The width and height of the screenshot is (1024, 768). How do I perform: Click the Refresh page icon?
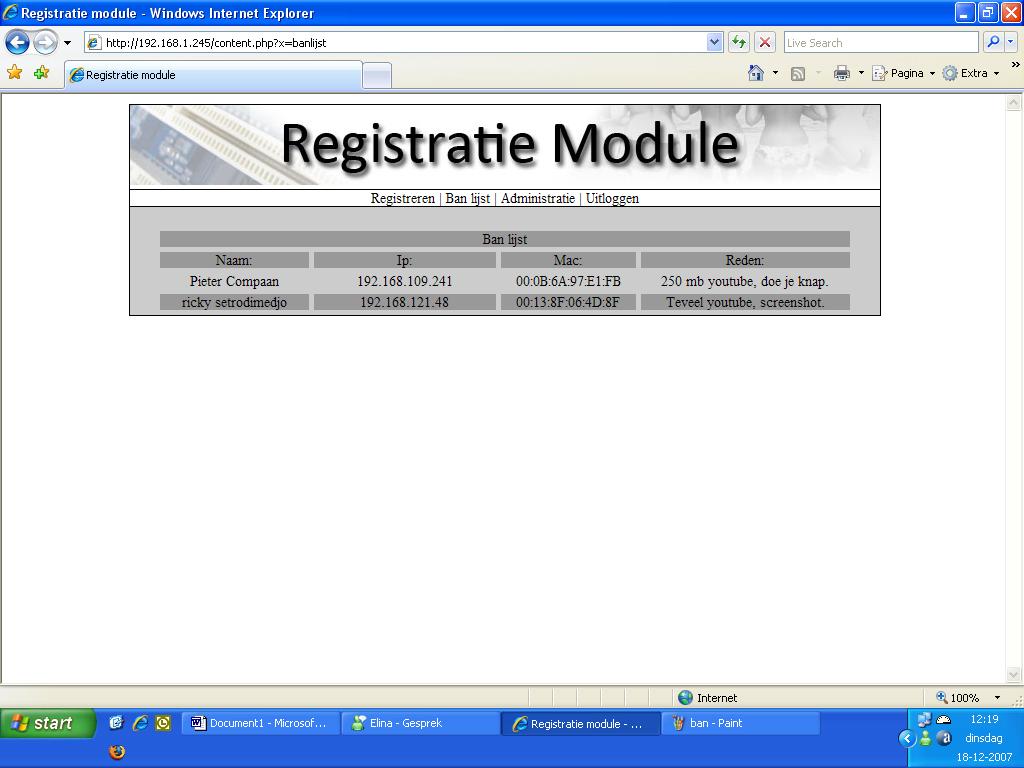739,42
